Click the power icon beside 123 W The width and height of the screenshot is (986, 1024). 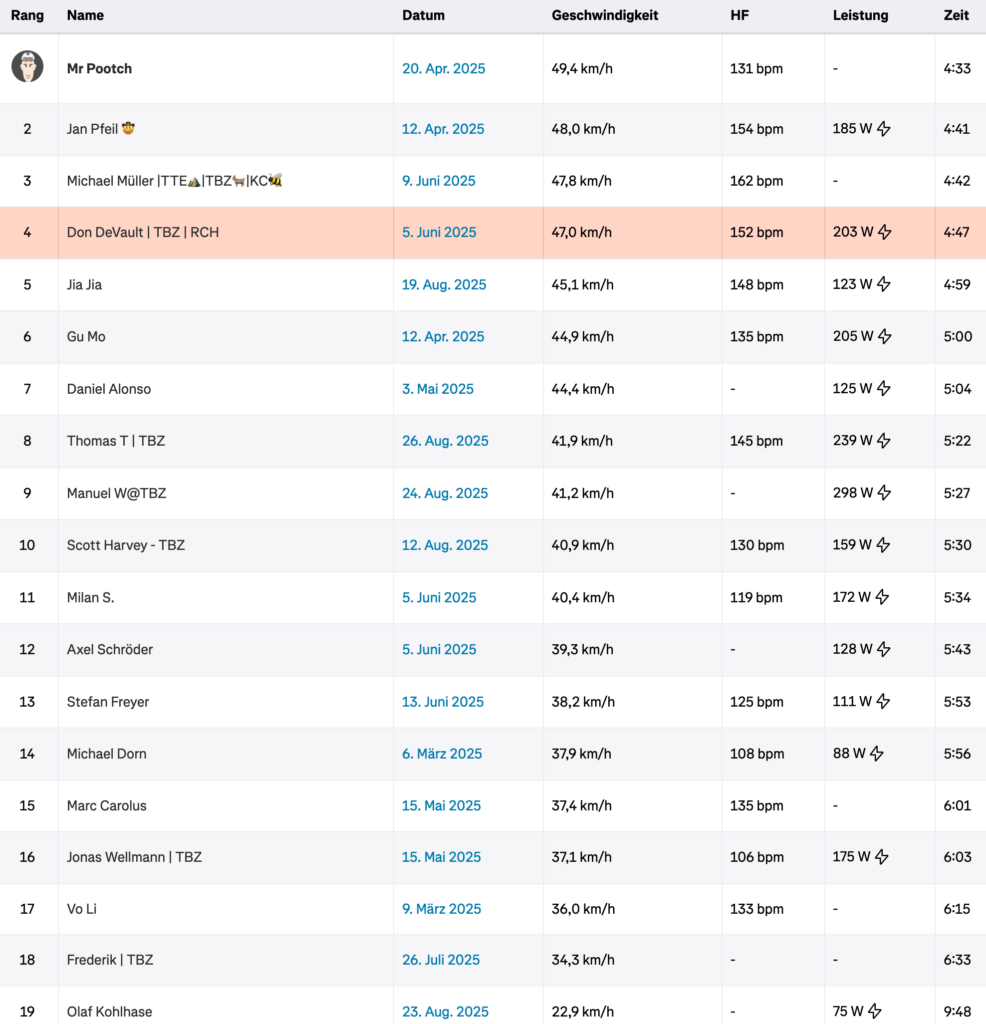pos(884,285)
